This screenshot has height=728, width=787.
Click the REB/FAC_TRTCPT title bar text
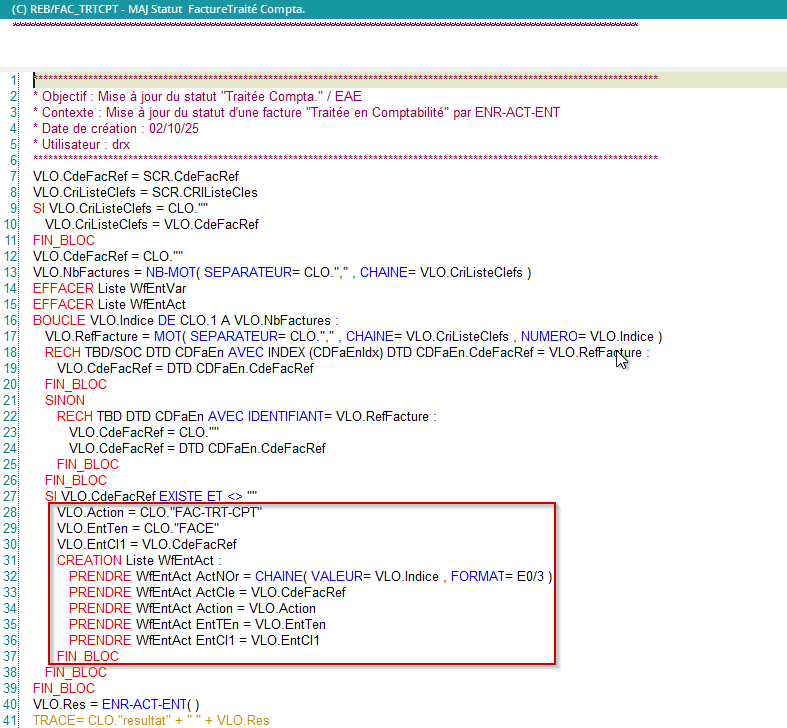click(158, 8)
